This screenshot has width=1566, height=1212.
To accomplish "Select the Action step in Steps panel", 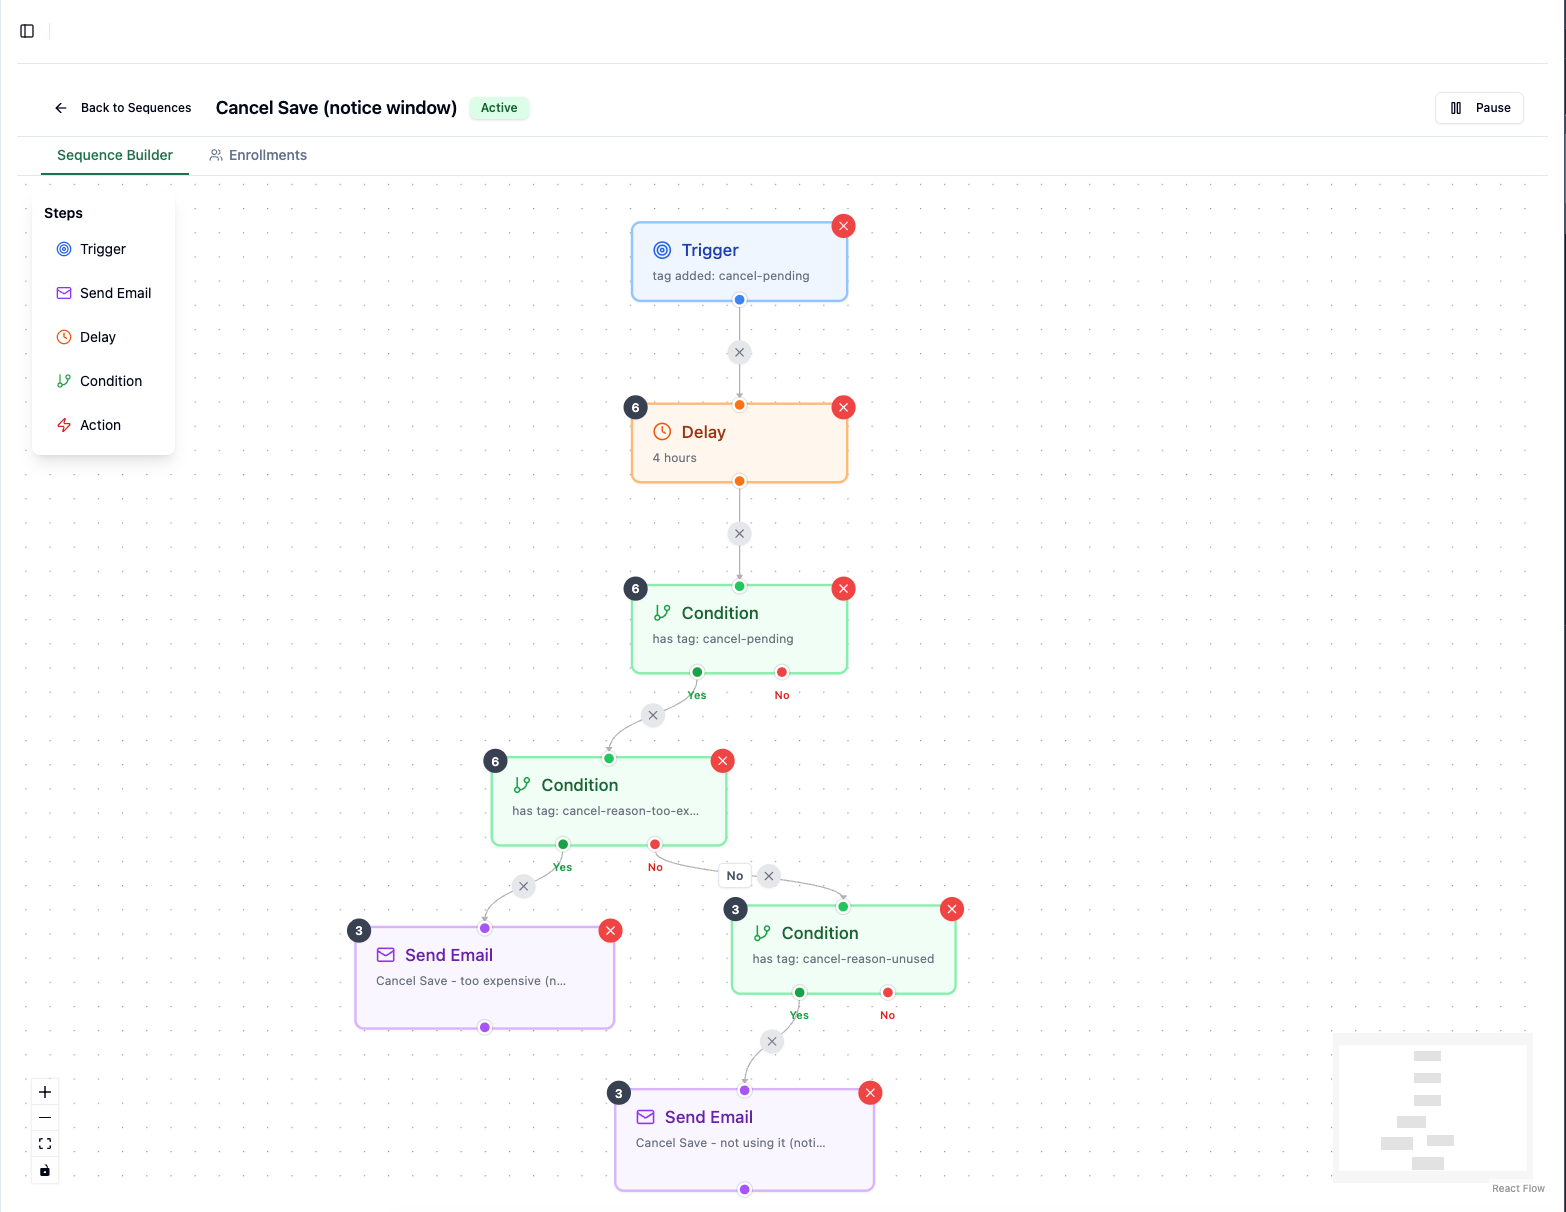I will [x=103, y=425].
